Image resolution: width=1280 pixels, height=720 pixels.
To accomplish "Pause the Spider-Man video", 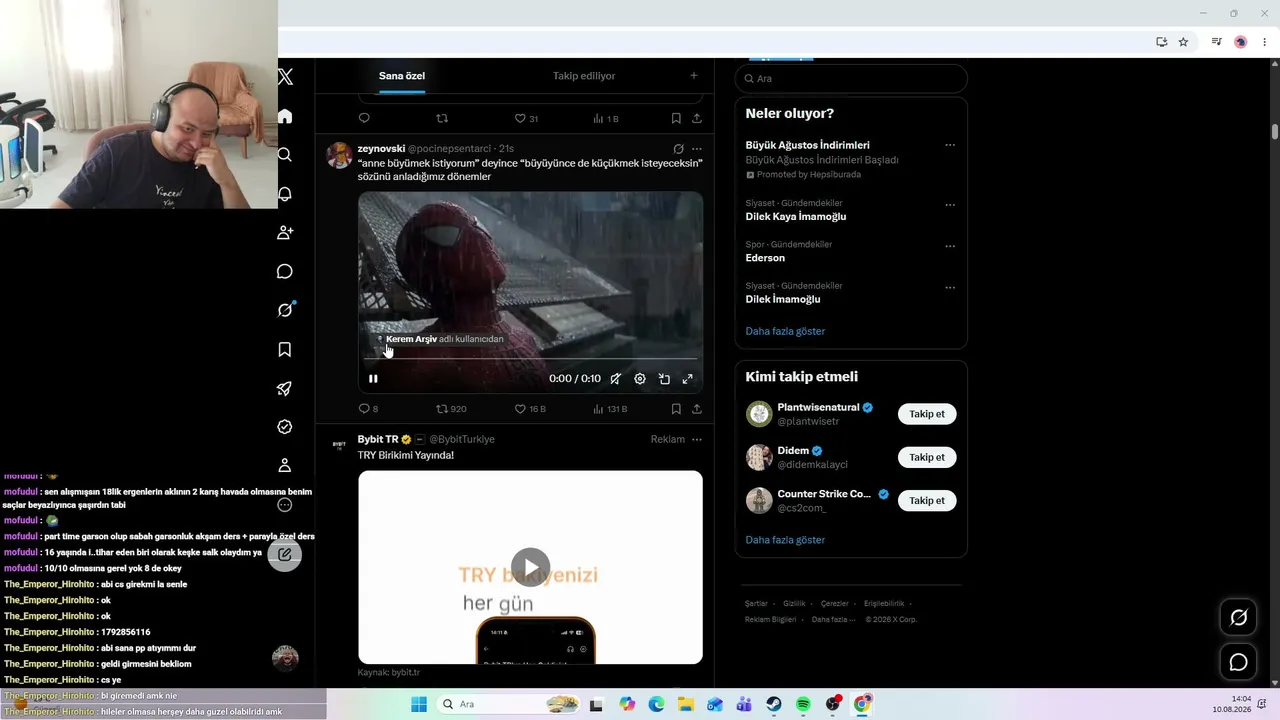I will 373,379.
